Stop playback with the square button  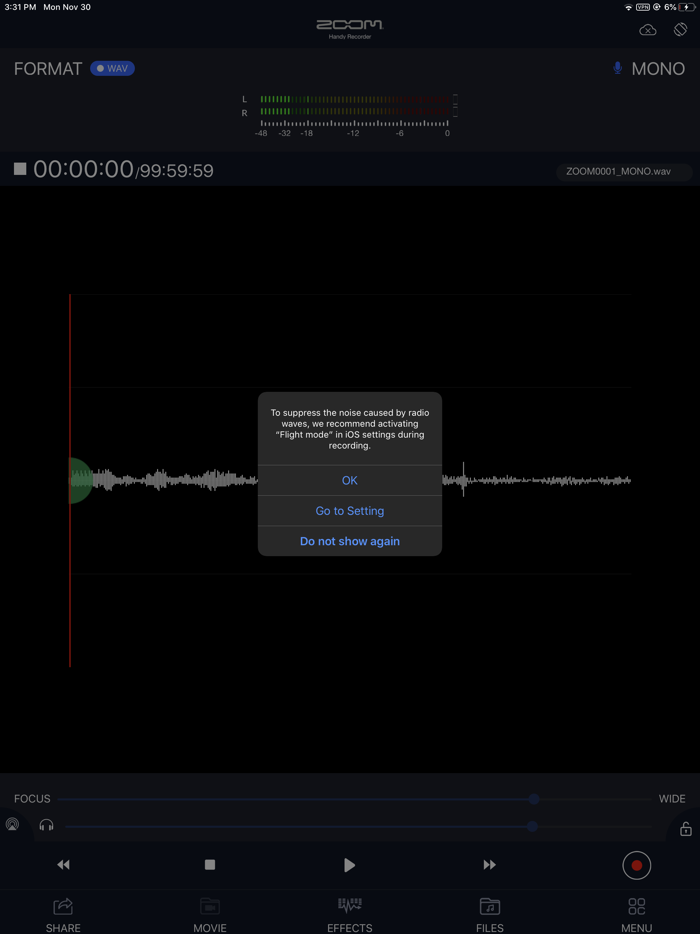210,864
